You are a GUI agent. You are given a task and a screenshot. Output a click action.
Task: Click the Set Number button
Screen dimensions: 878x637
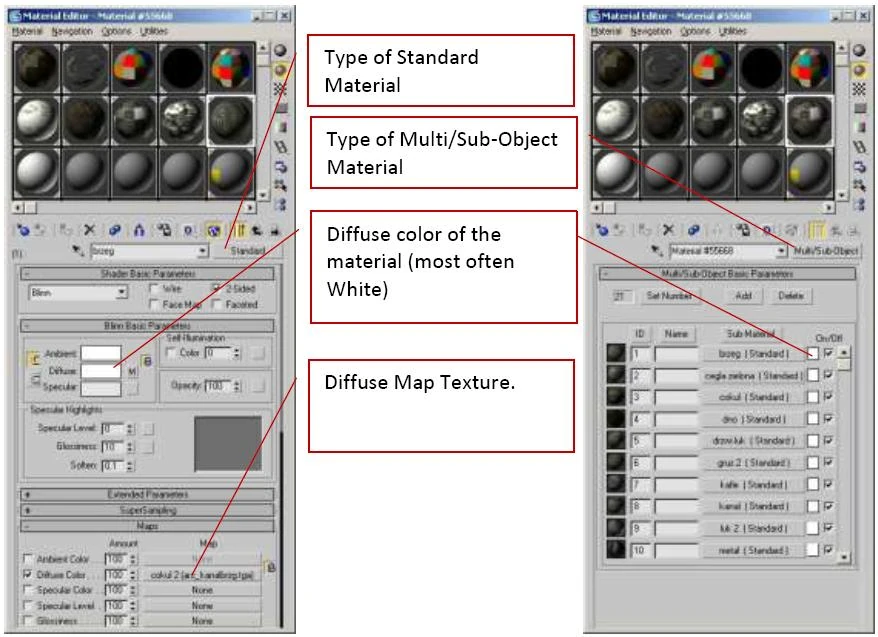point(669,296)
